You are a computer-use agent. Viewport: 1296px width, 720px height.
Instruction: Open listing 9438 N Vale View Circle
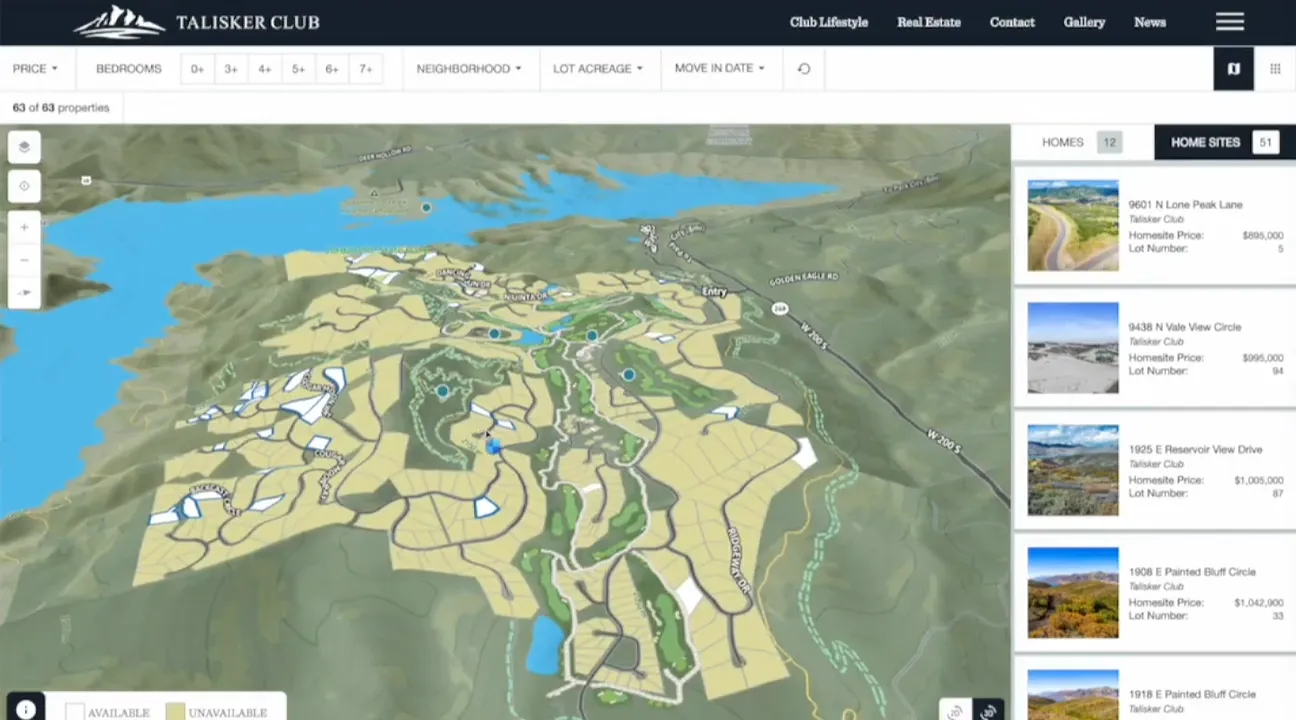coord(1155,348)
